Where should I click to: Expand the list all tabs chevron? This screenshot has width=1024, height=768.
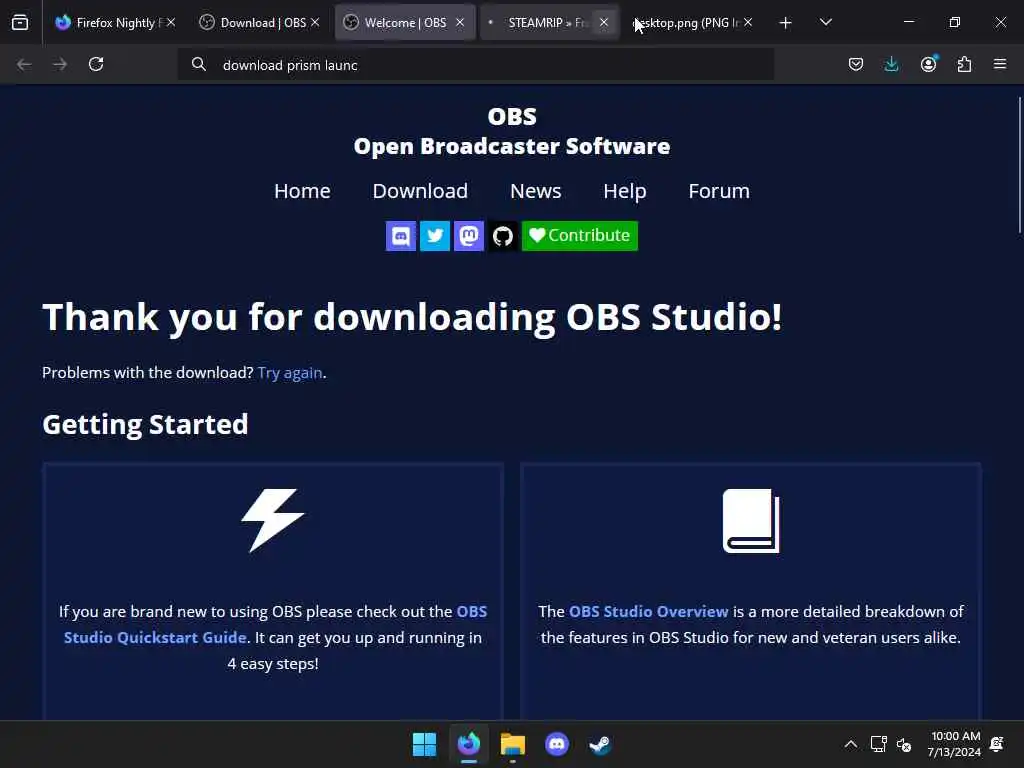tap(825, 22)
